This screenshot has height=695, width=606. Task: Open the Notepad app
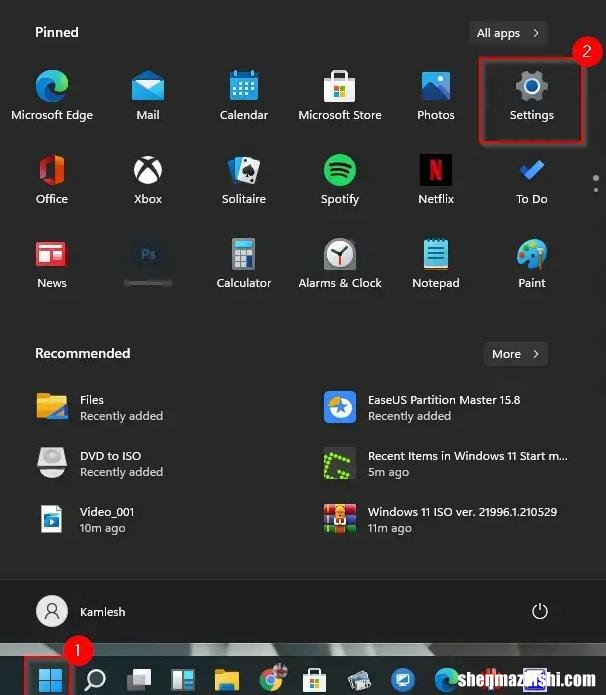click(x=436, y=264)
